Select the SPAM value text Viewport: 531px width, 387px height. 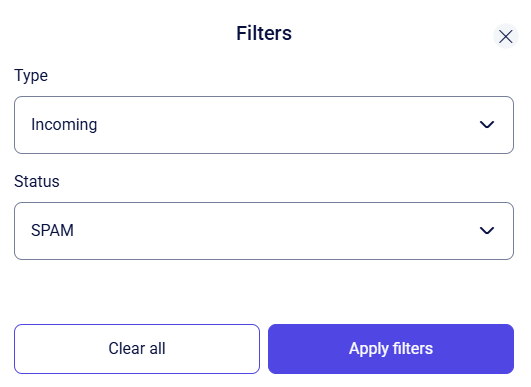(x=52, y=231)
